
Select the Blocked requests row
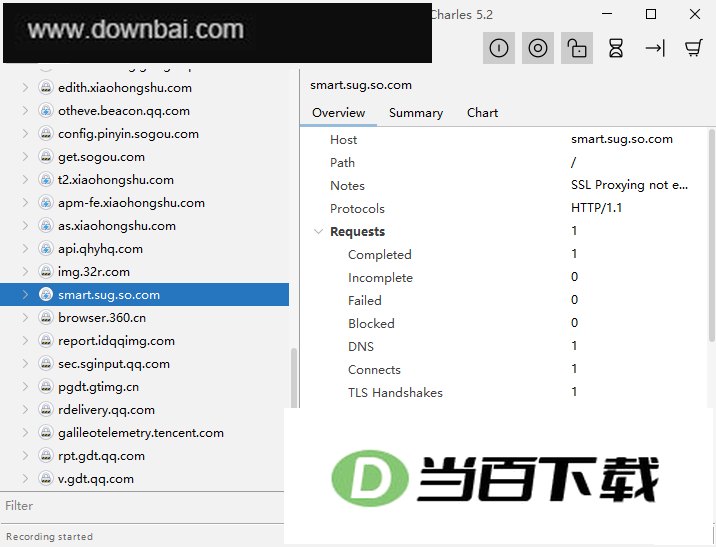tap(505, 323)
